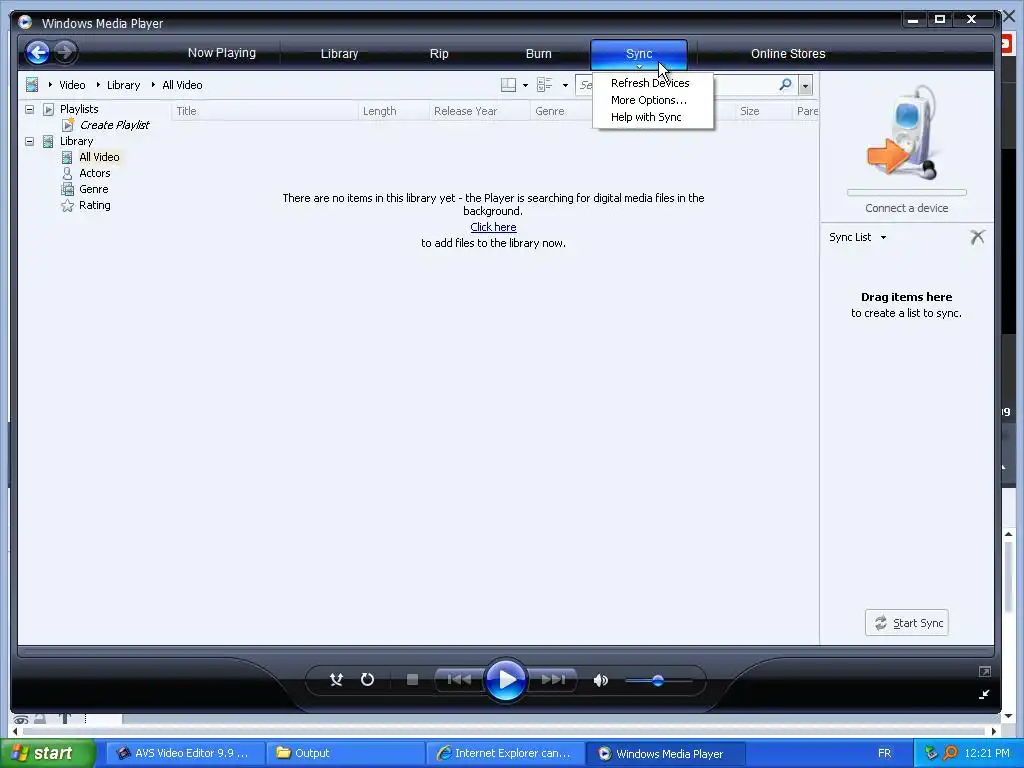Viewport: 1024px width, 768px height.
Task: Clear the sync list with X icon
Action: click(978, 237)
